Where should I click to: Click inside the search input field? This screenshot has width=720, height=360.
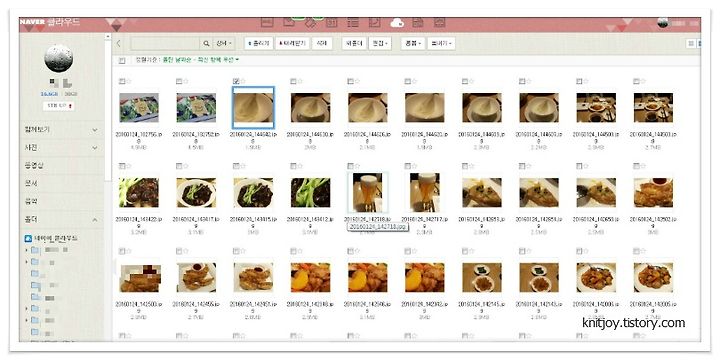coord(165,44)
